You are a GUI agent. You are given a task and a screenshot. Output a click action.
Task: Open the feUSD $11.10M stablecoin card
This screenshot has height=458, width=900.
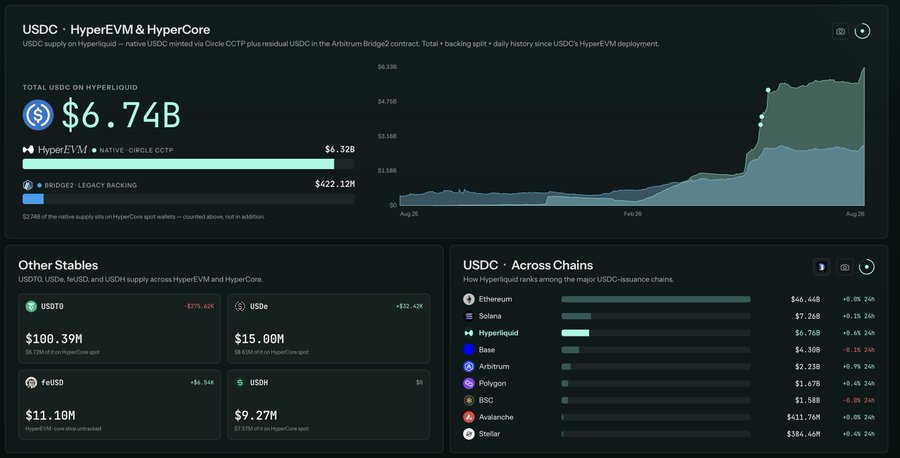(x=119, y=405)
